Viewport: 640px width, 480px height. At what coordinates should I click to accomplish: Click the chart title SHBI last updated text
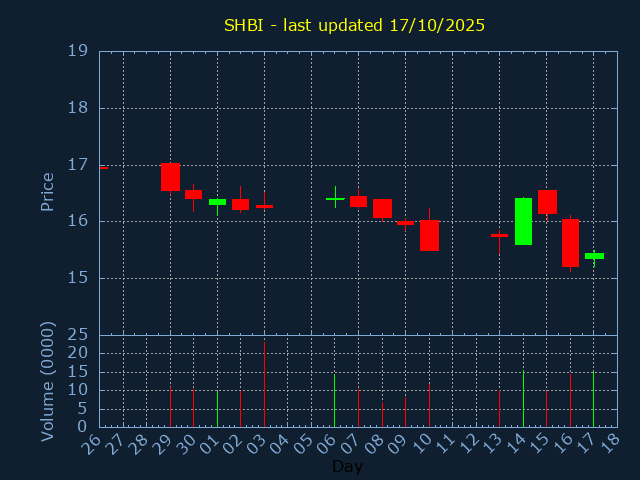(354, 25)
